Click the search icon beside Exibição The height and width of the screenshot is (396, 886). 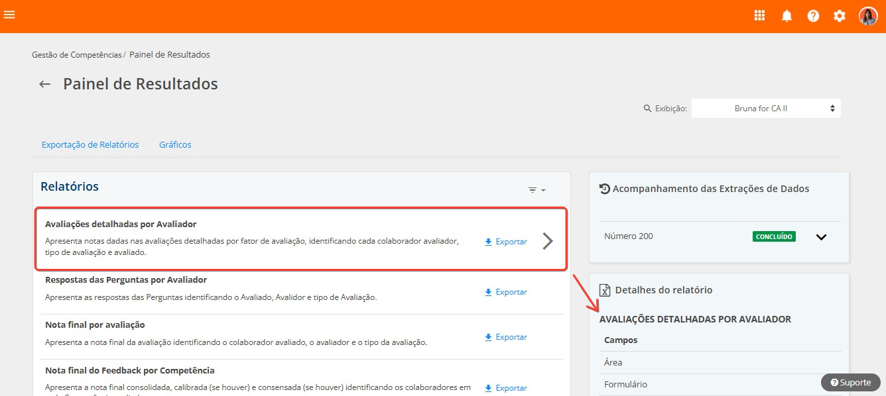pos(648,108)
